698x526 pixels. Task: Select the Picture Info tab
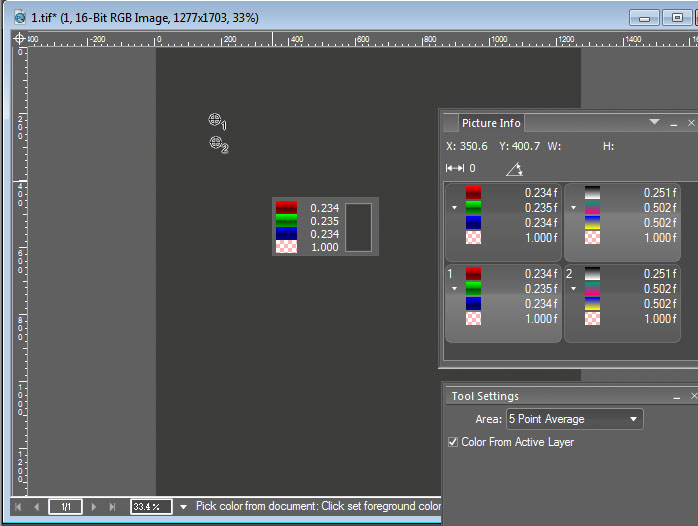(x=491, y=123)
